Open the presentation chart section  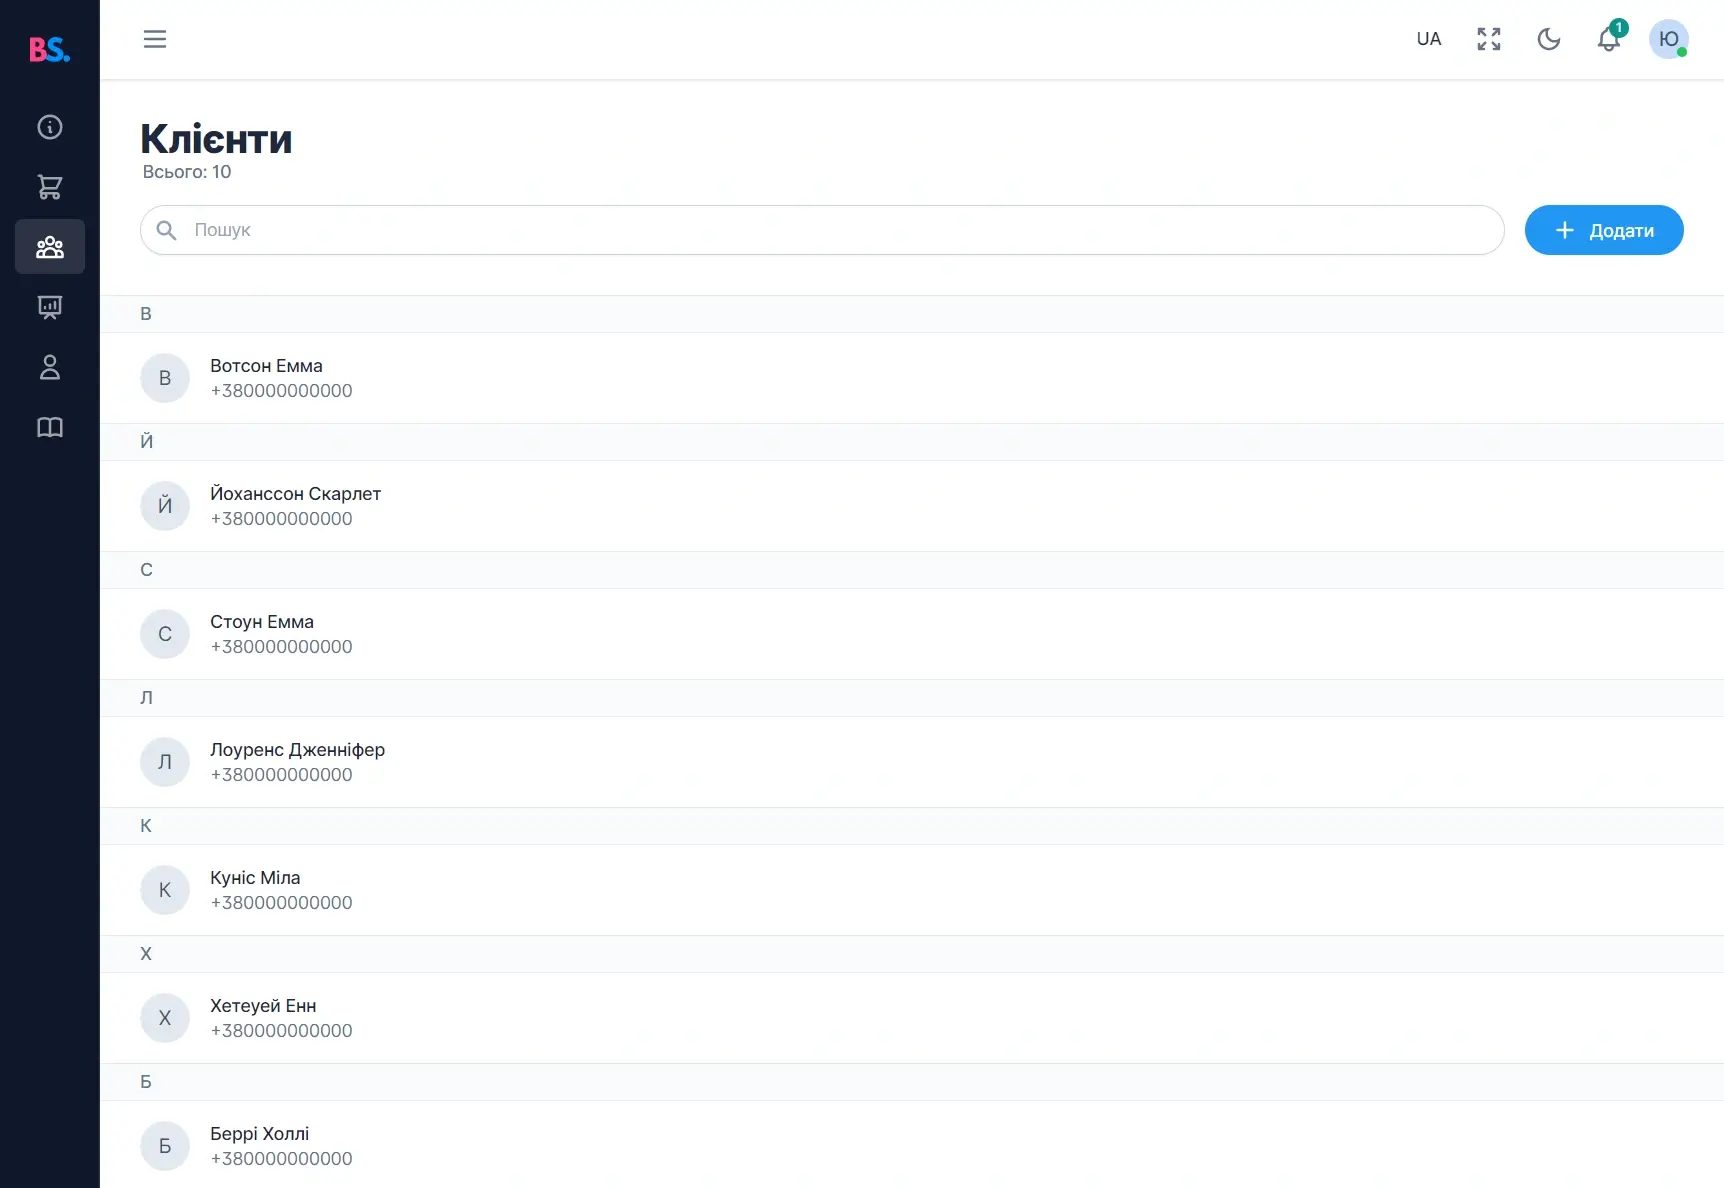tap(50, 307)
